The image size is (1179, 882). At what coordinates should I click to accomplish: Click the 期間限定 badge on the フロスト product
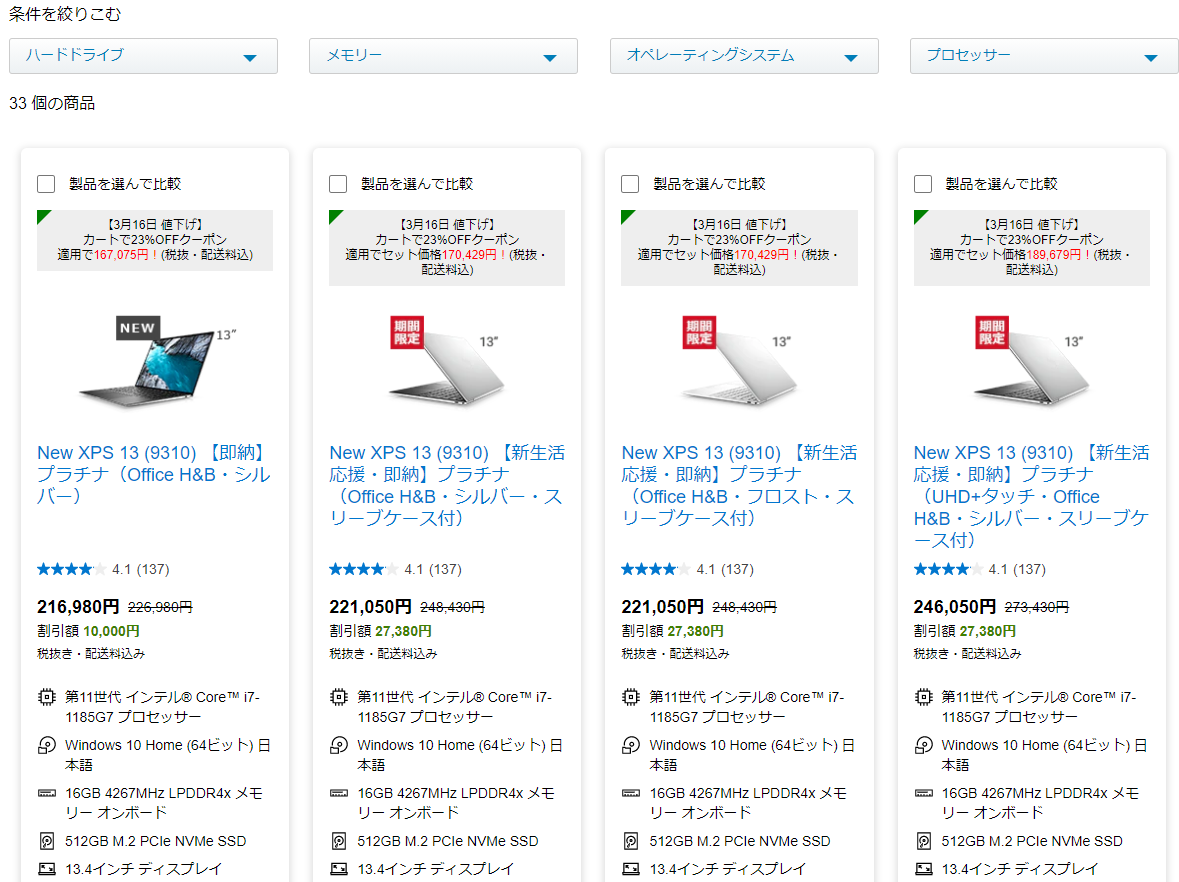pyautogui.click(x=699, y=332)
